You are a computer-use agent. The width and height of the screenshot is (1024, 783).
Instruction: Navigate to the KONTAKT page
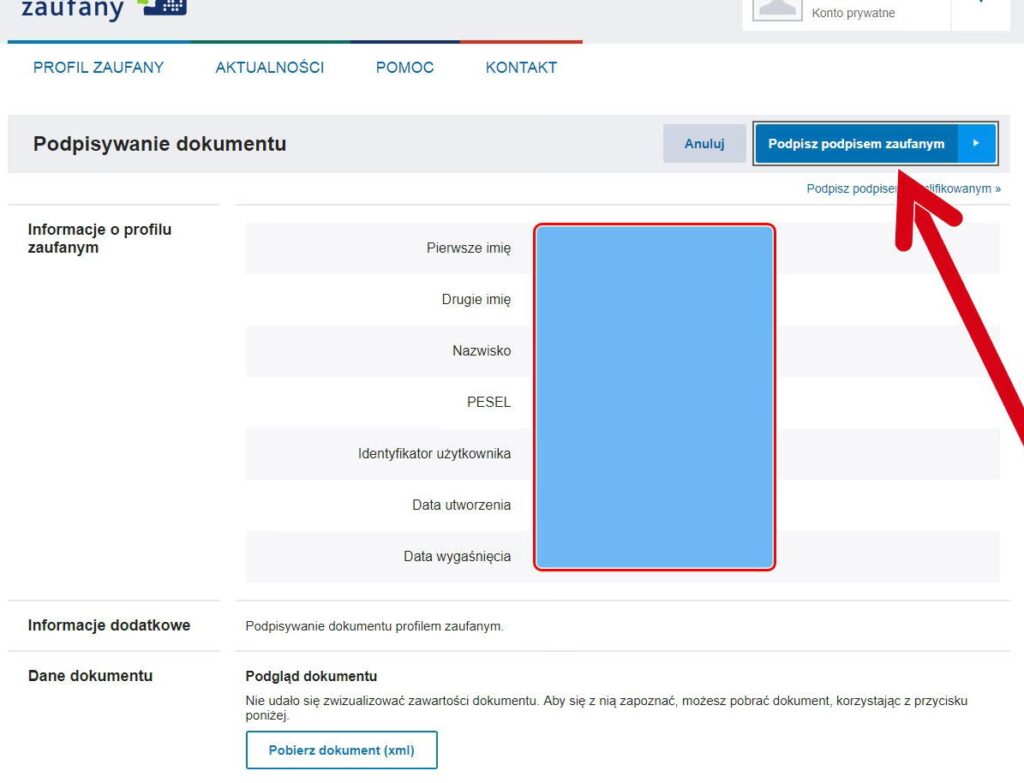521,68
